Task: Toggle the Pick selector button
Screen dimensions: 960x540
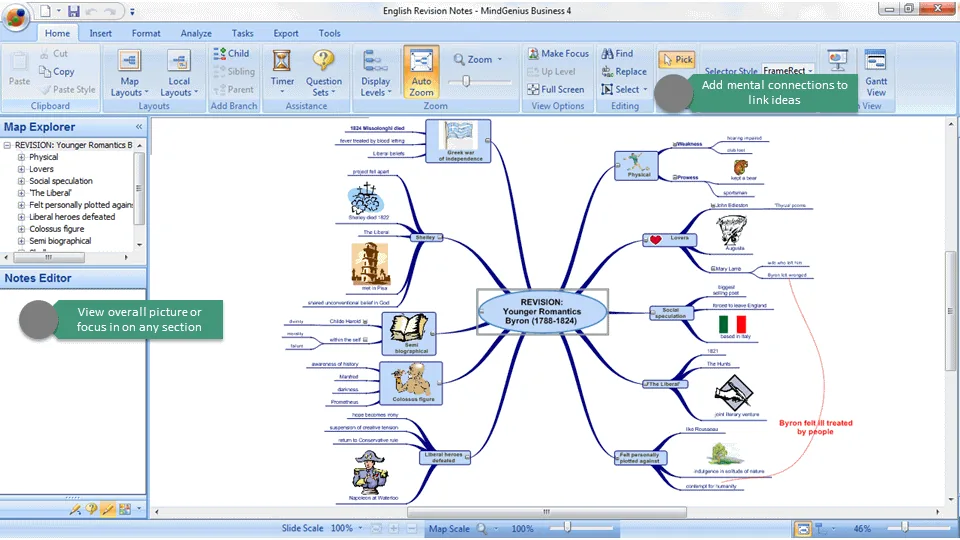Action: point(677,59)
